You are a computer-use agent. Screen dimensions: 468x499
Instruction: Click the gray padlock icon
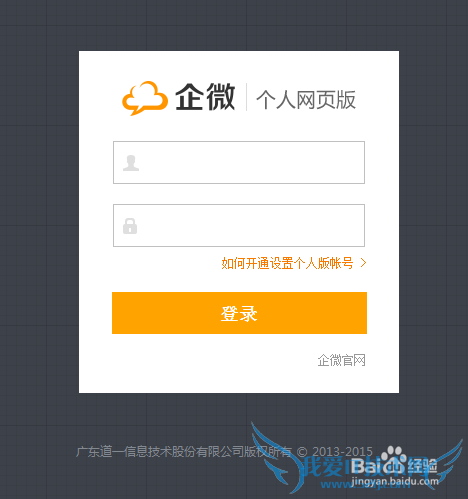point(130,226)
